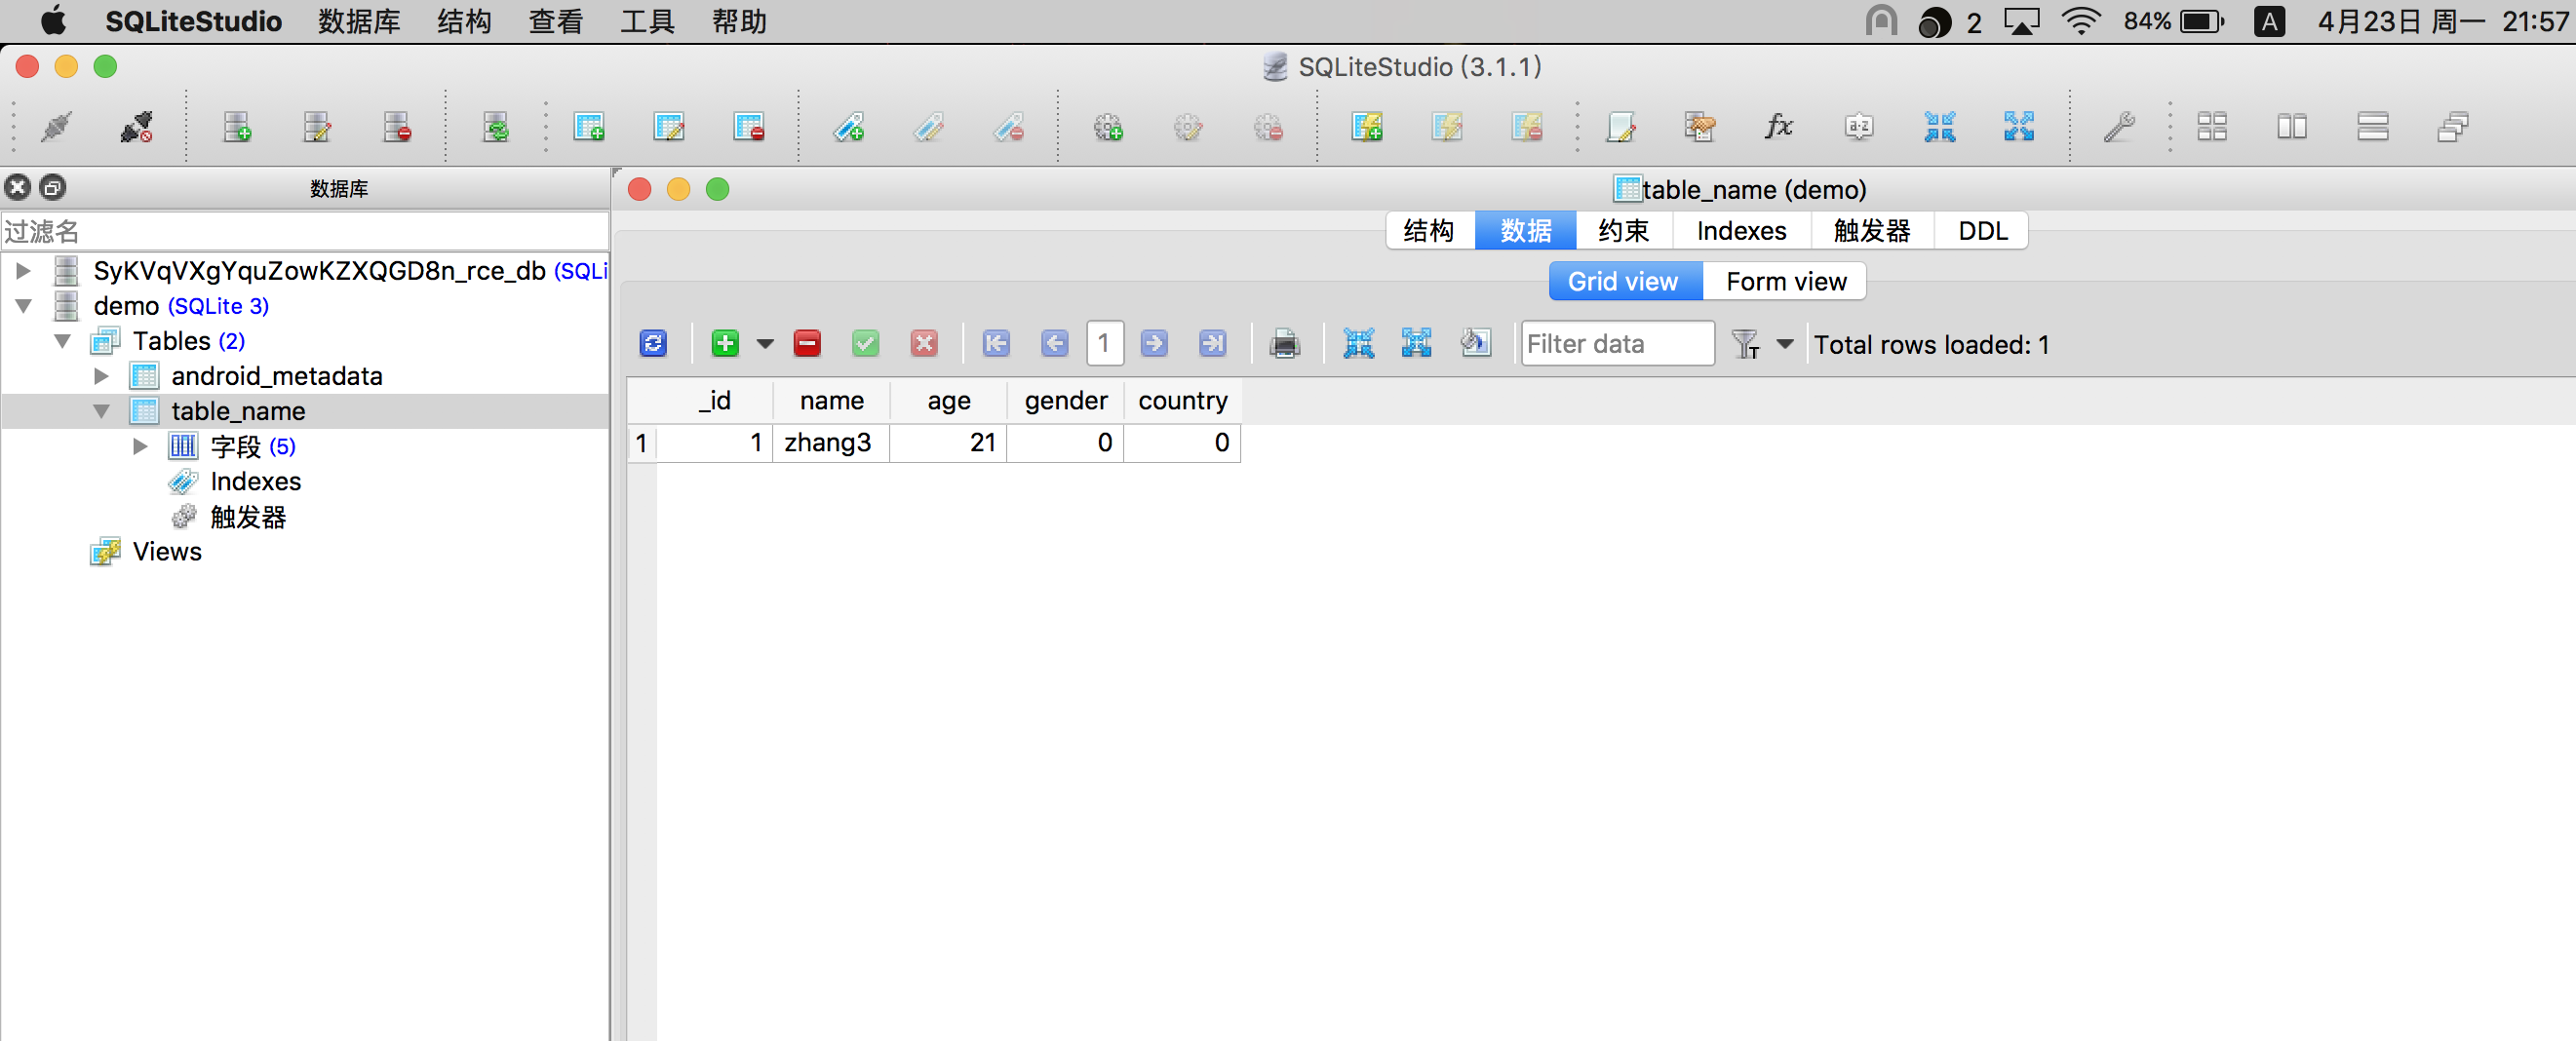Open filter mode dropdown arrow

coord(1785,344)
